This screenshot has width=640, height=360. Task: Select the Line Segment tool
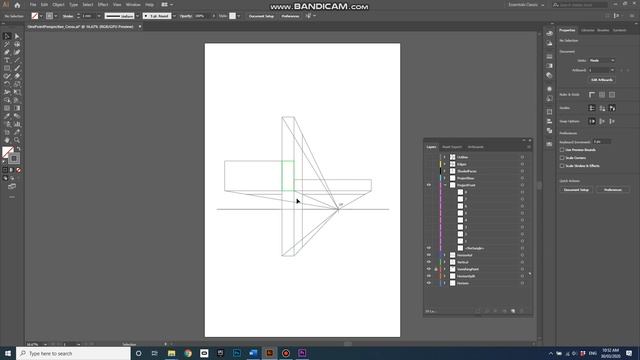[17, 60]
